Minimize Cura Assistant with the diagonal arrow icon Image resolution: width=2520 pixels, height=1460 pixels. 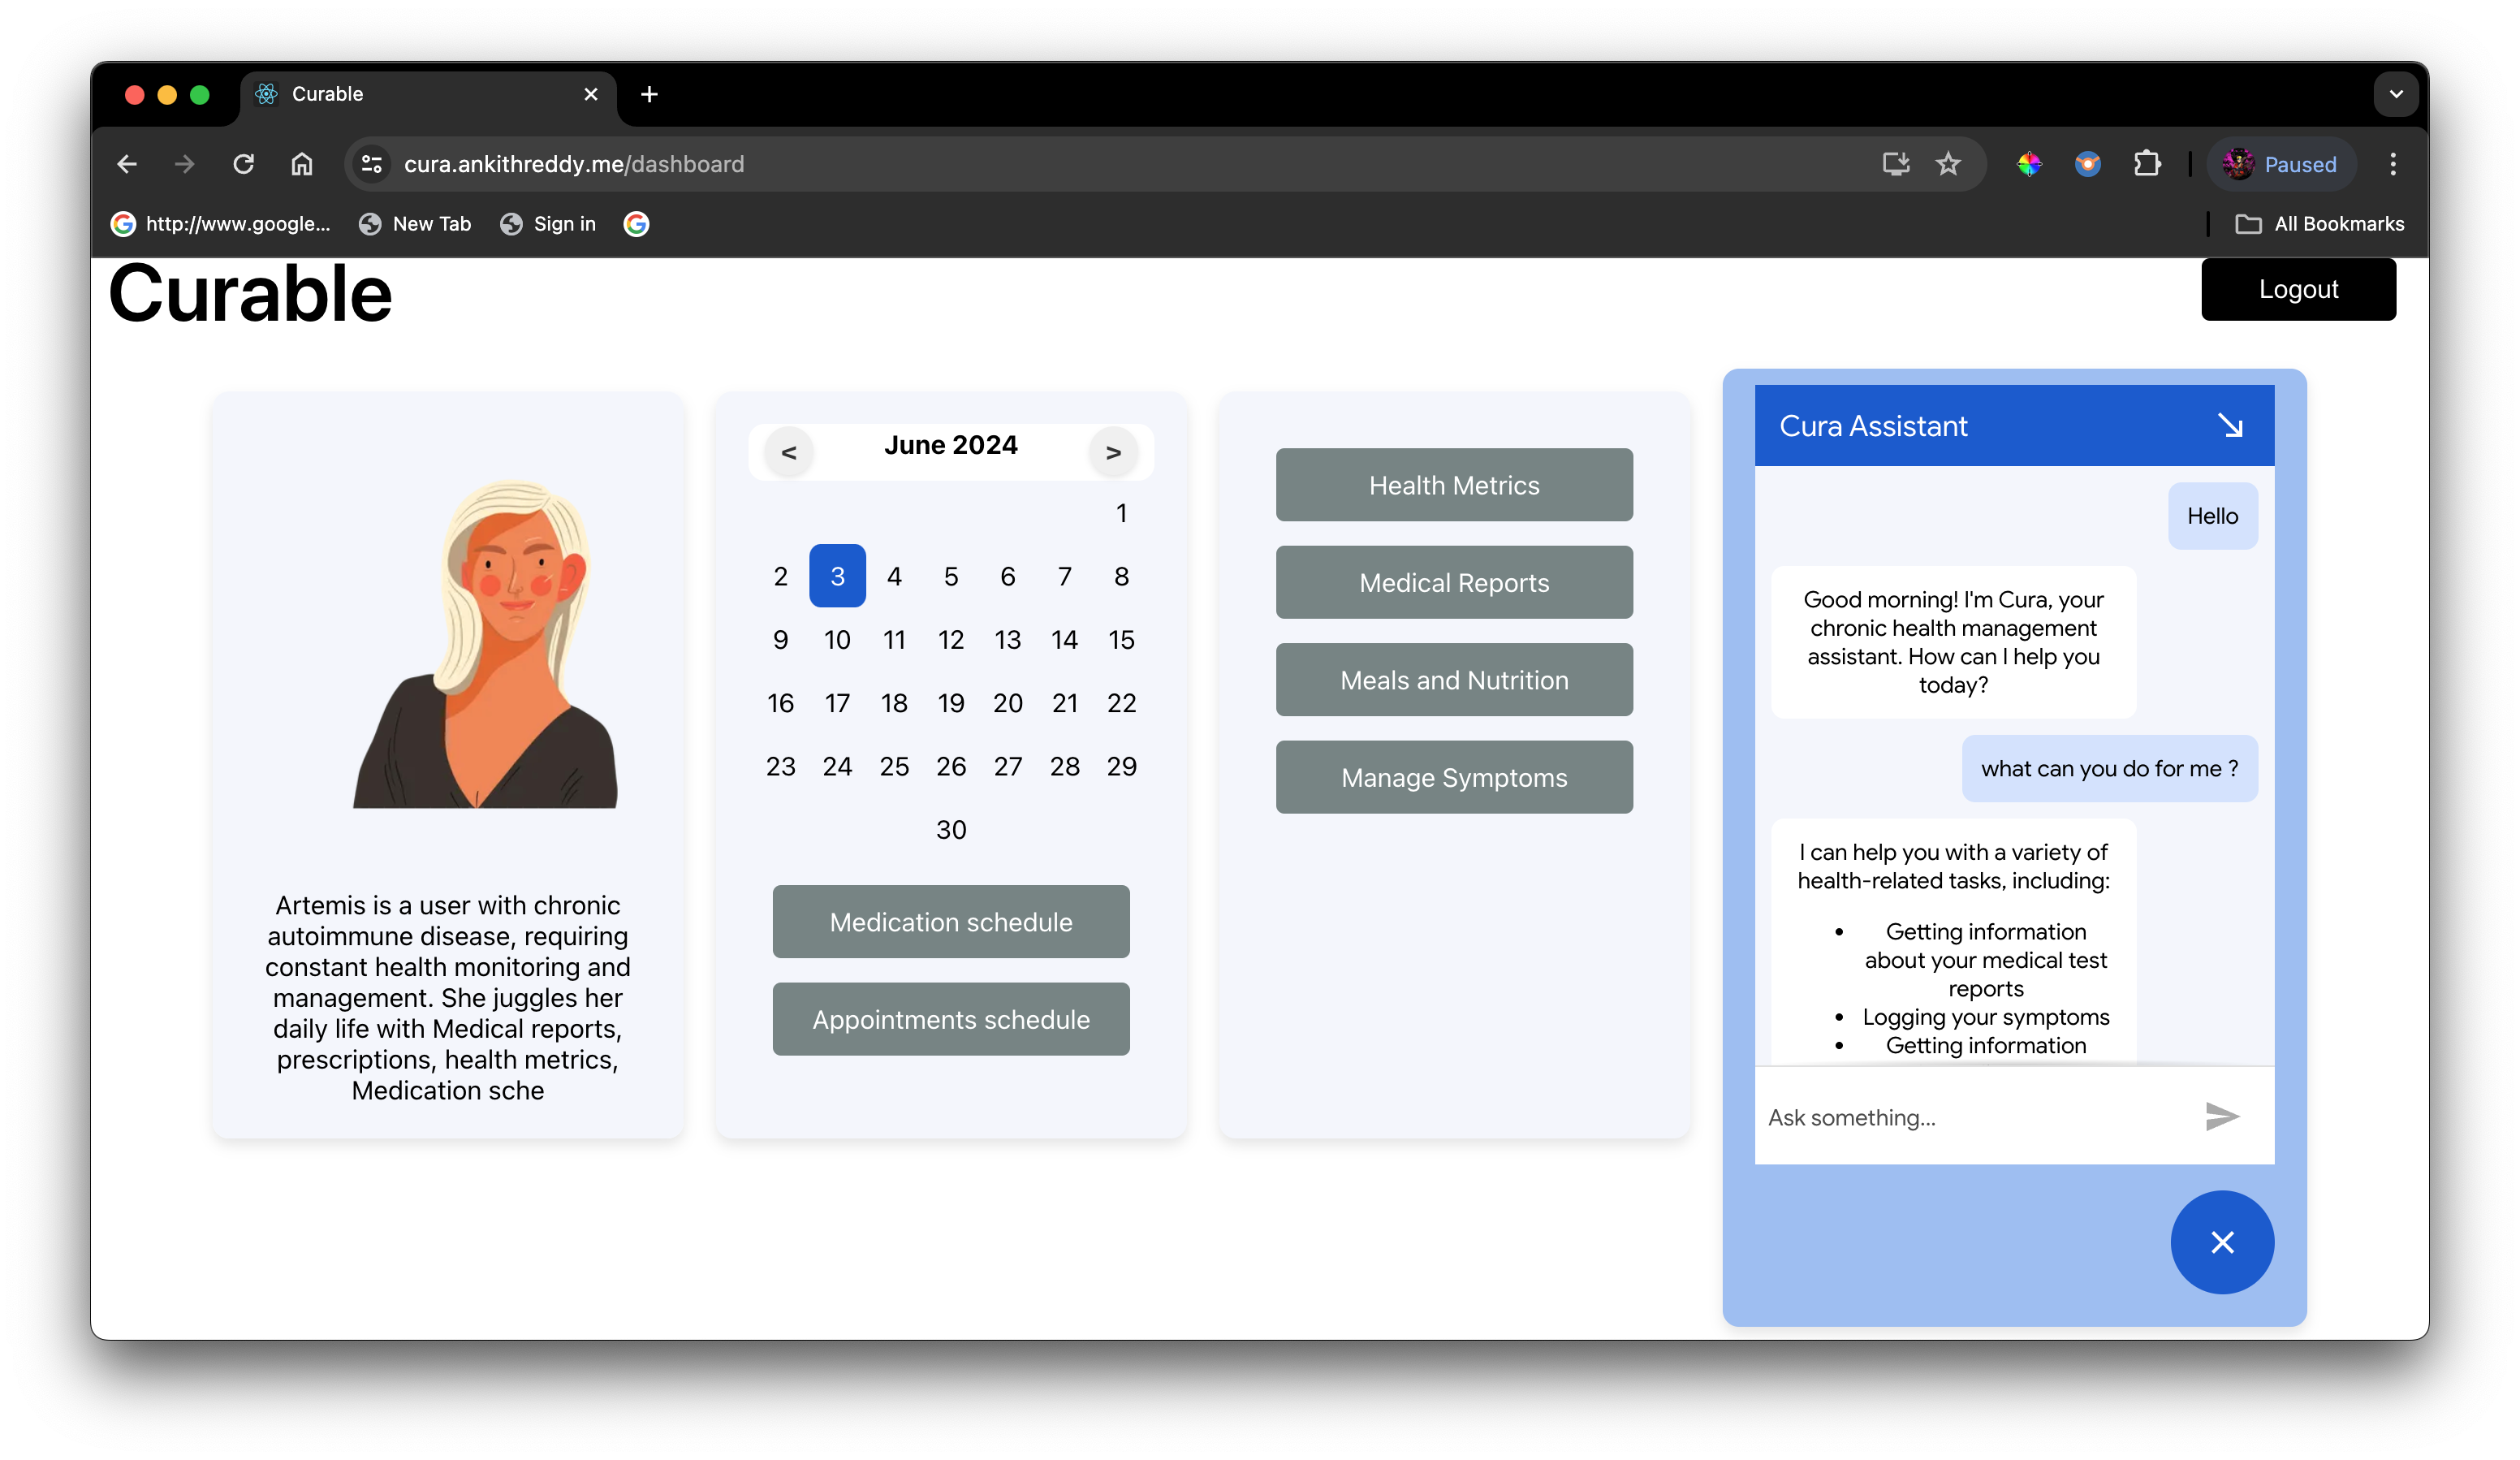pyautogui.click(x=2229, y=426)
